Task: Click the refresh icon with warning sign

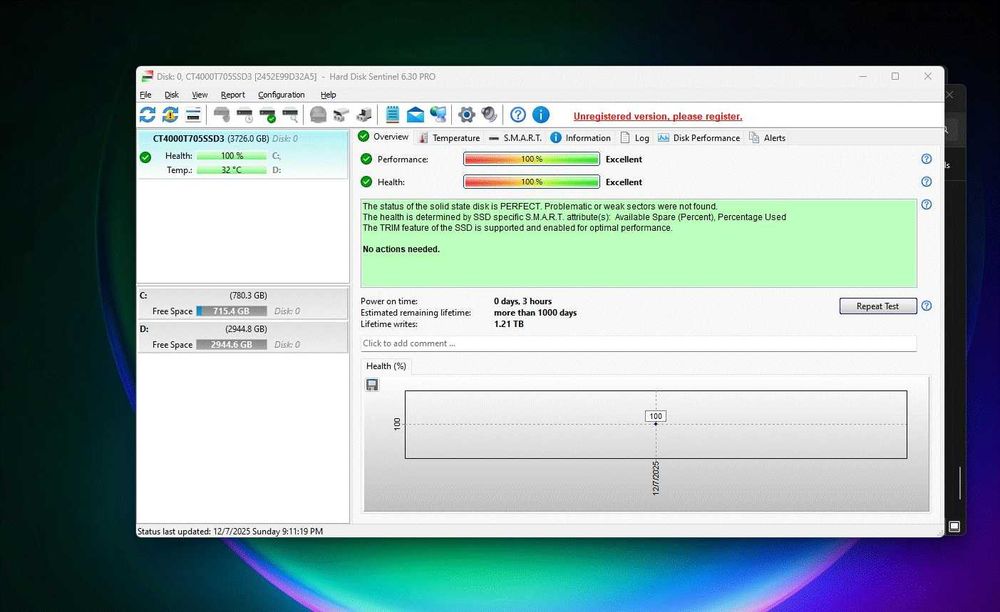Action: coord(170,115)
